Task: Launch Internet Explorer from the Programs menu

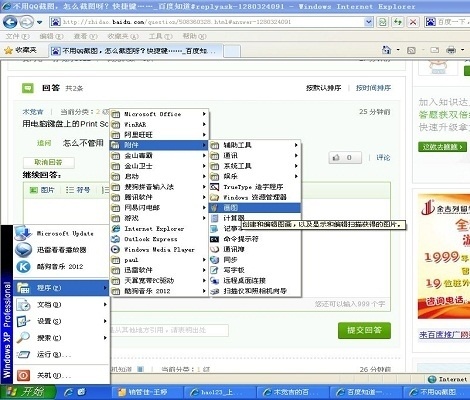Action: coord(159,229)
